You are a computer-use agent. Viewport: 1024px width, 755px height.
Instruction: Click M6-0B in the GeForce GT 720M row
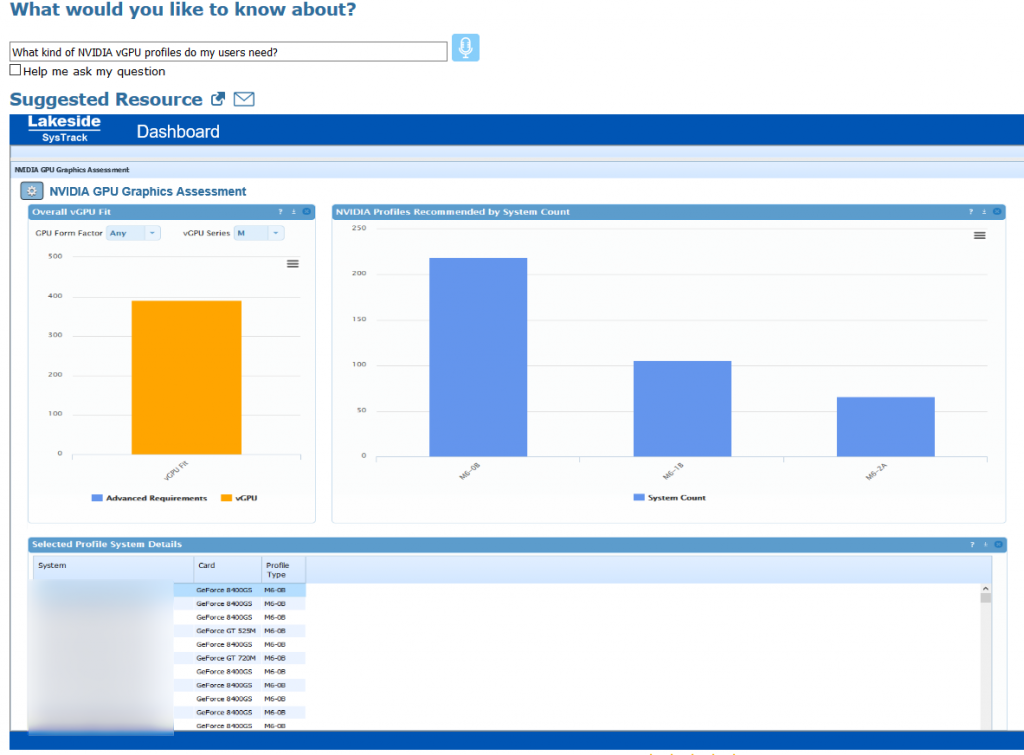[x=275, y=658]
